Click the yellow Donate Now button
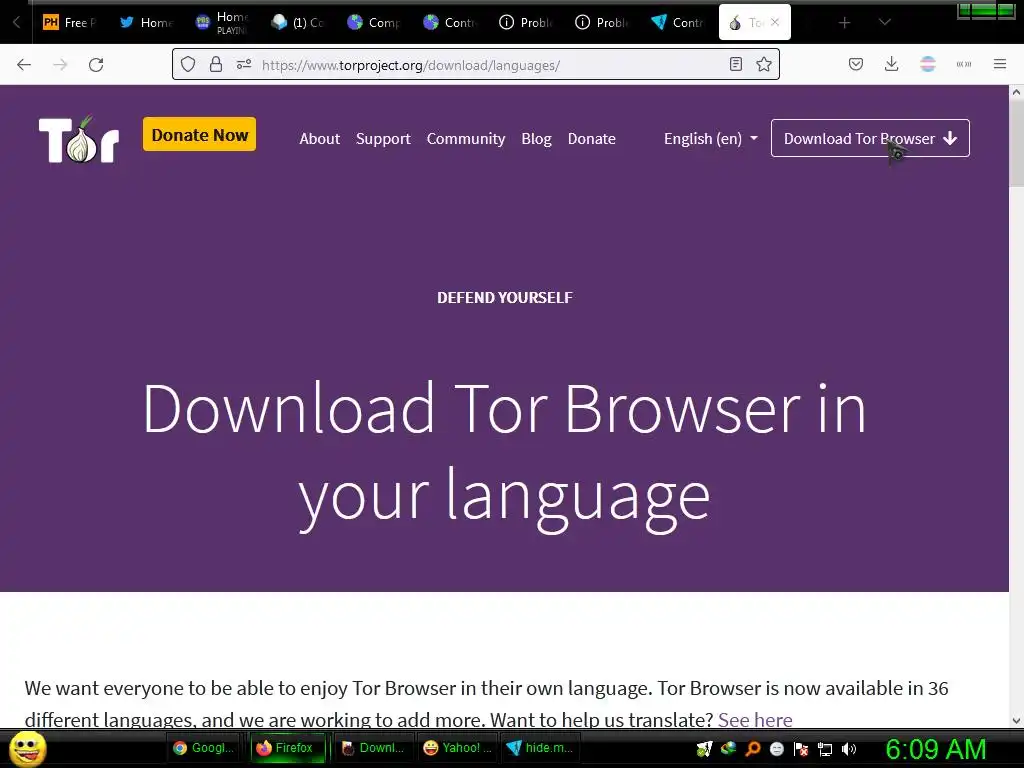 click(199, 135)
